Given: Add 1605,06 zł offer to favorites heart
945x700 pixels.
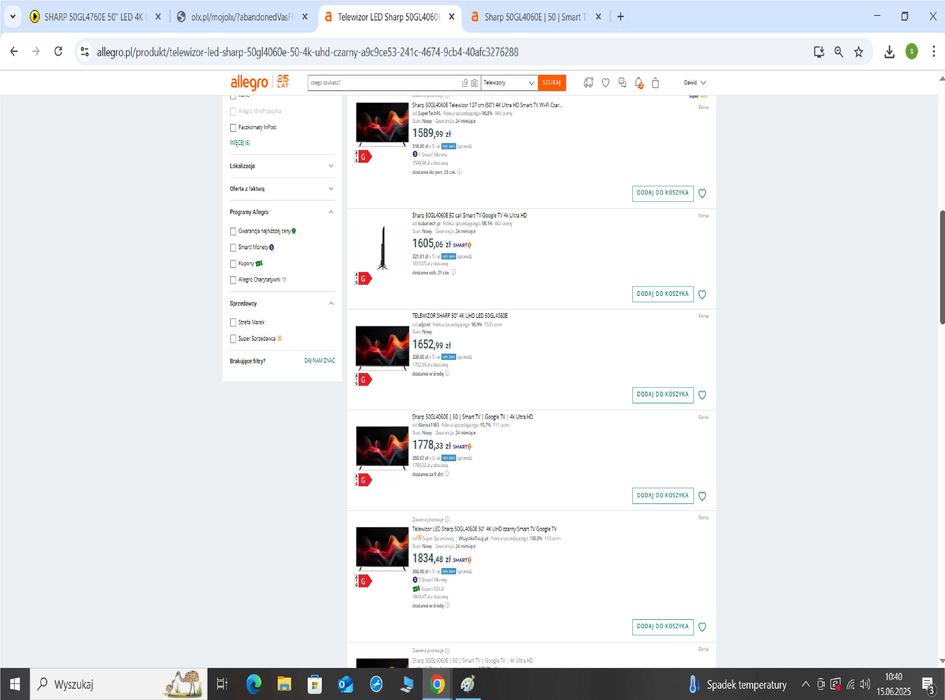Looking at the screenshot, I should pyautogui.click(x=702, y=294).
